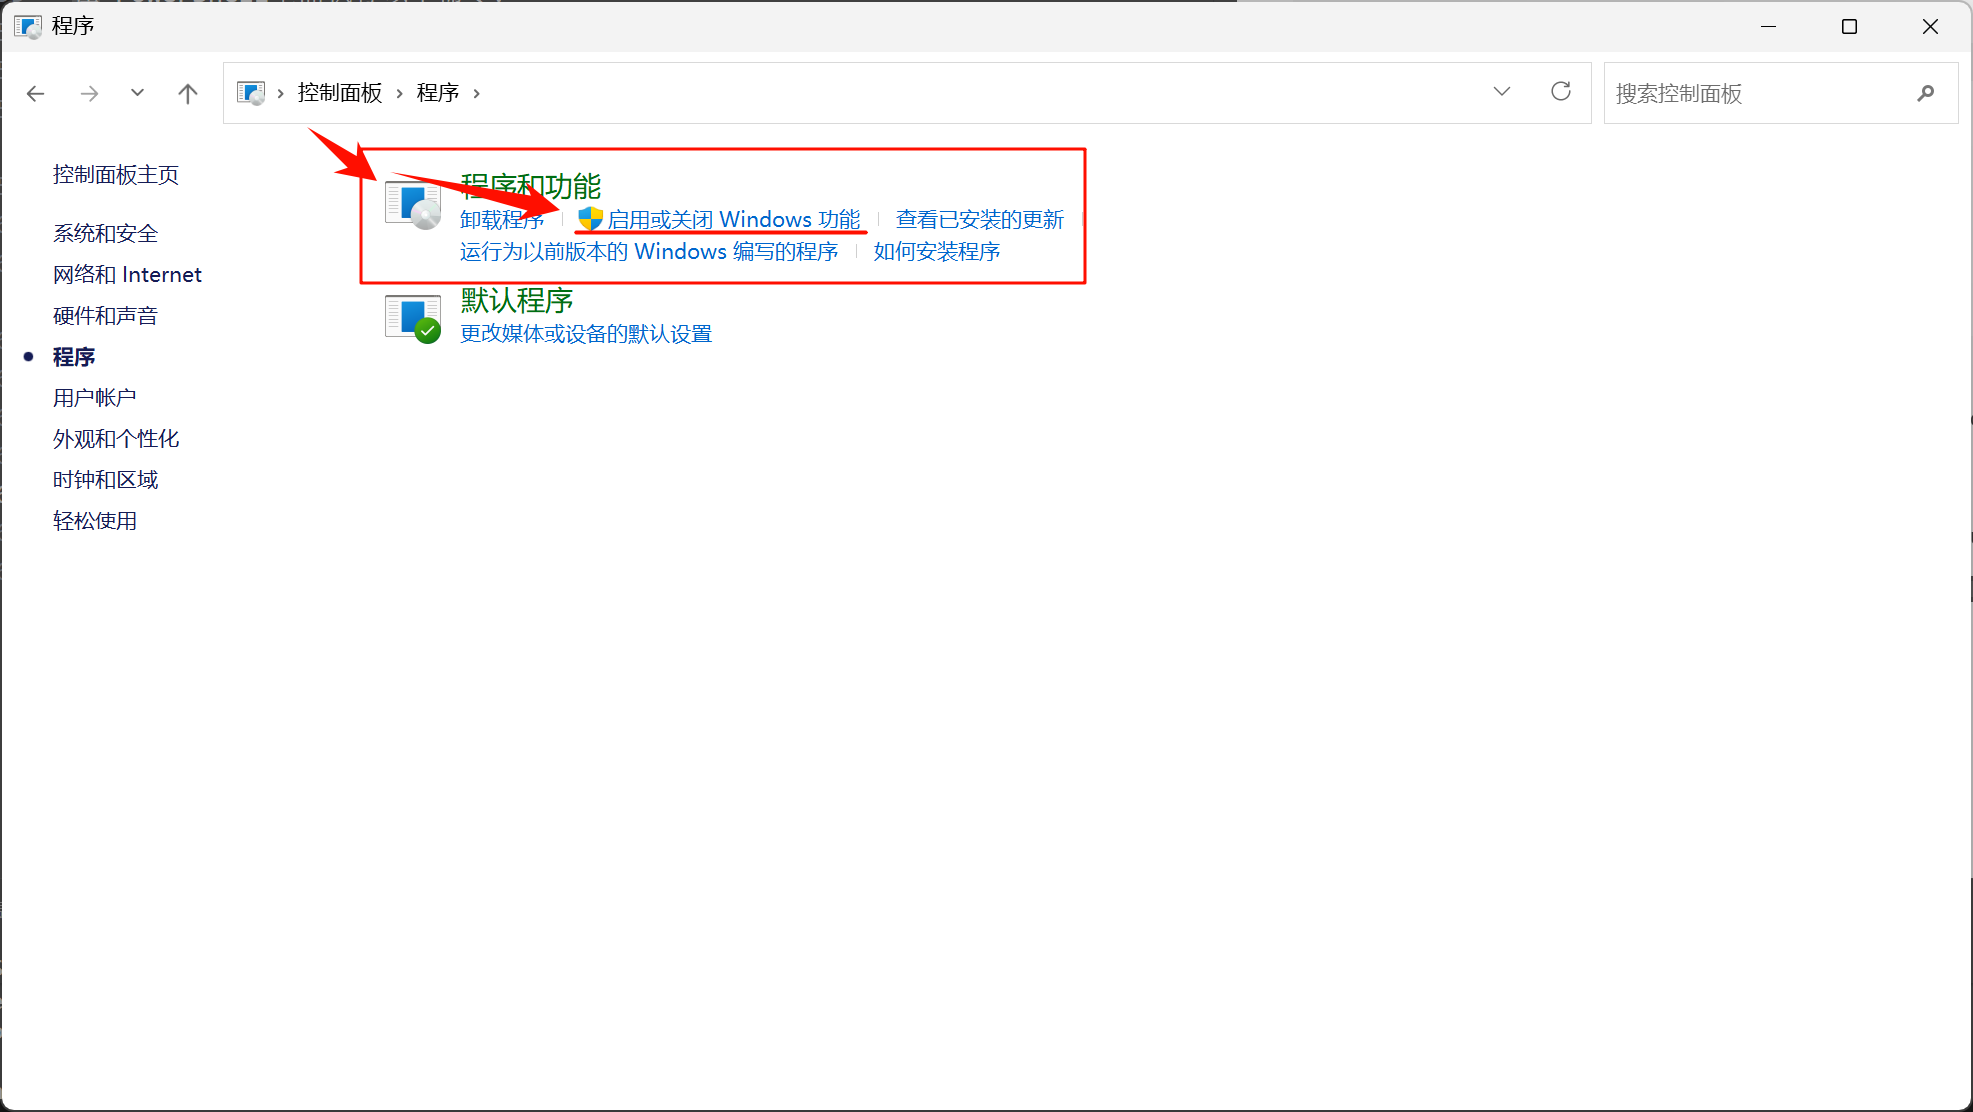Open the 卸载程序 link
This screenshot has width=1973, height=1112.
pos(502,220)
